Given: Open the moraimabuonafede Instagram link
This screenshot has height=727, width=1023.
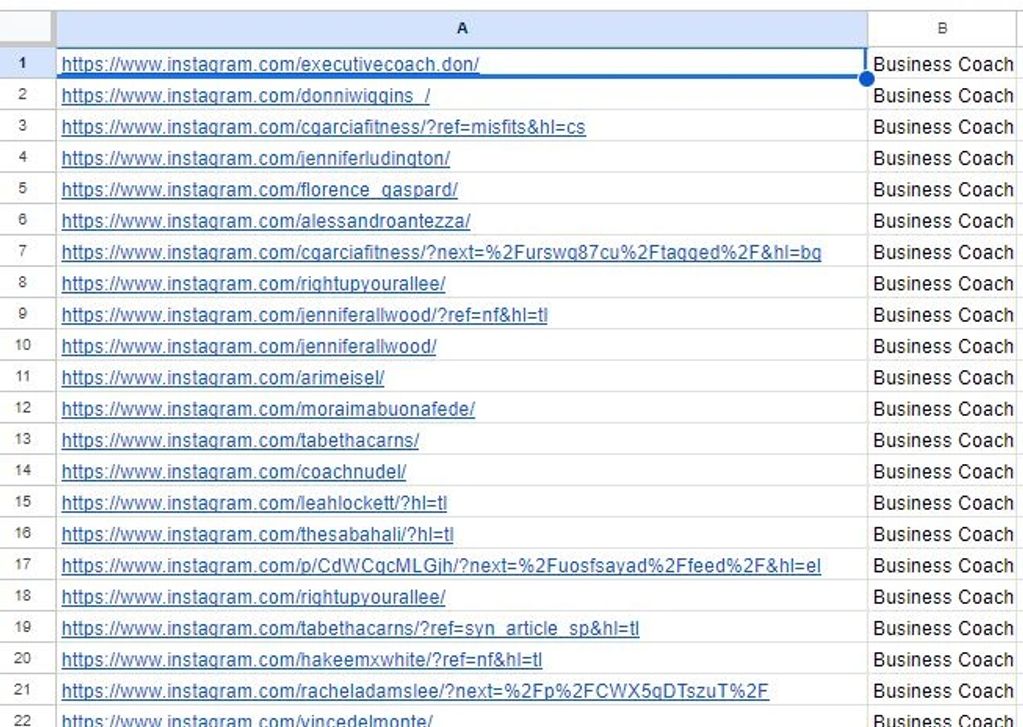Looking at the screenshot, I should pos(268,409).
